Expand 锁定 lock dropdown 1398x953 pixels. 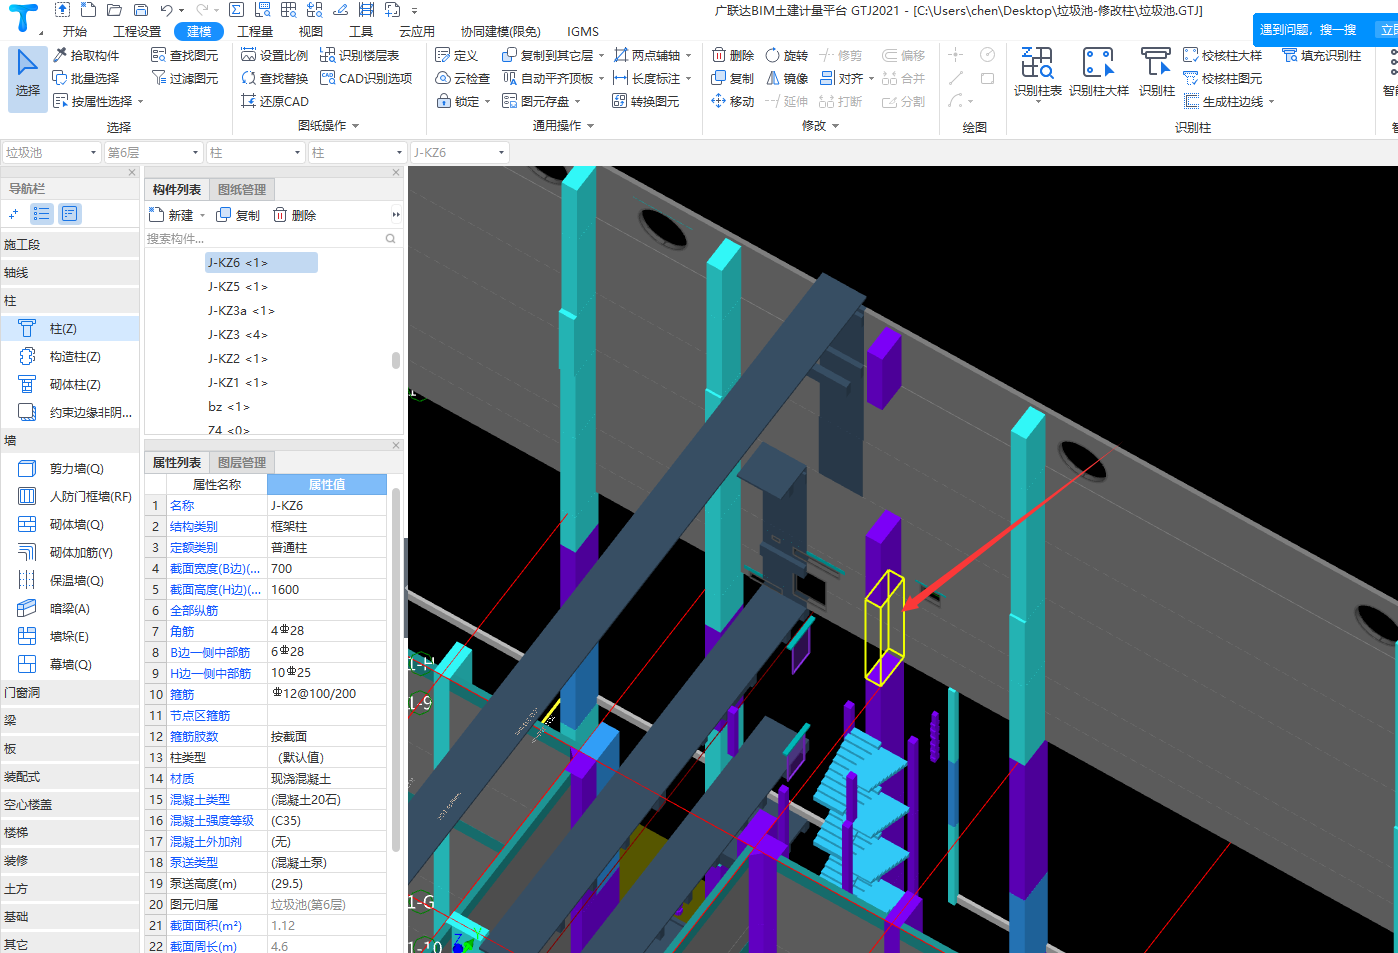point(487,101)
